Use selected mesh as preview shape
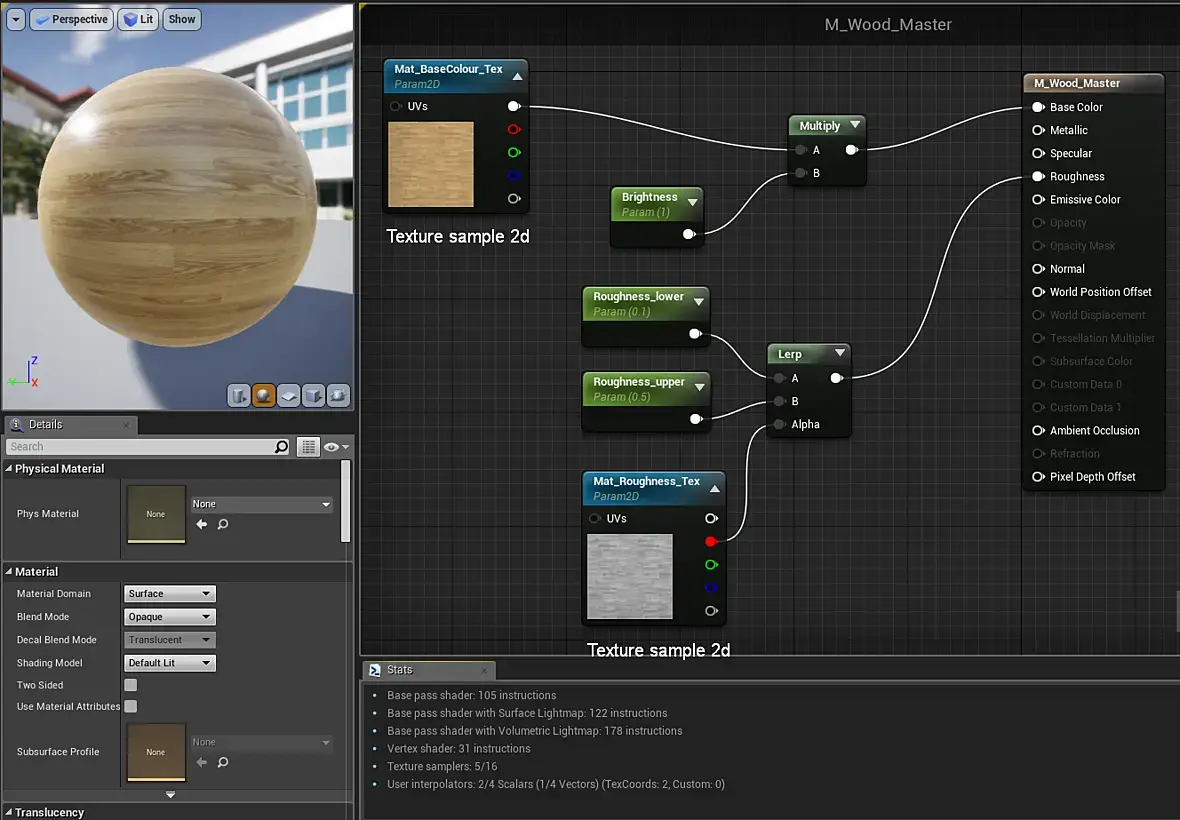The height and width of the screenshot is (820, 1180). click(339, 396)
